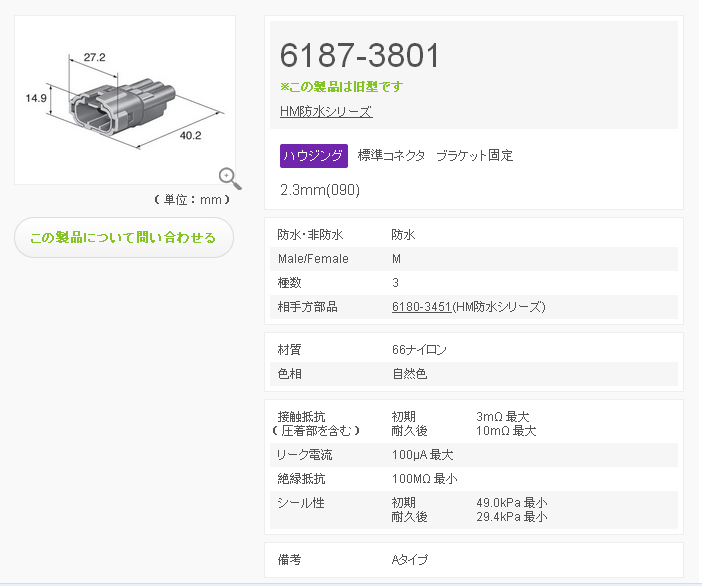Click the 6187-3801 product number heading
This screenshot has height=586, width=702.
click(359, 55)
